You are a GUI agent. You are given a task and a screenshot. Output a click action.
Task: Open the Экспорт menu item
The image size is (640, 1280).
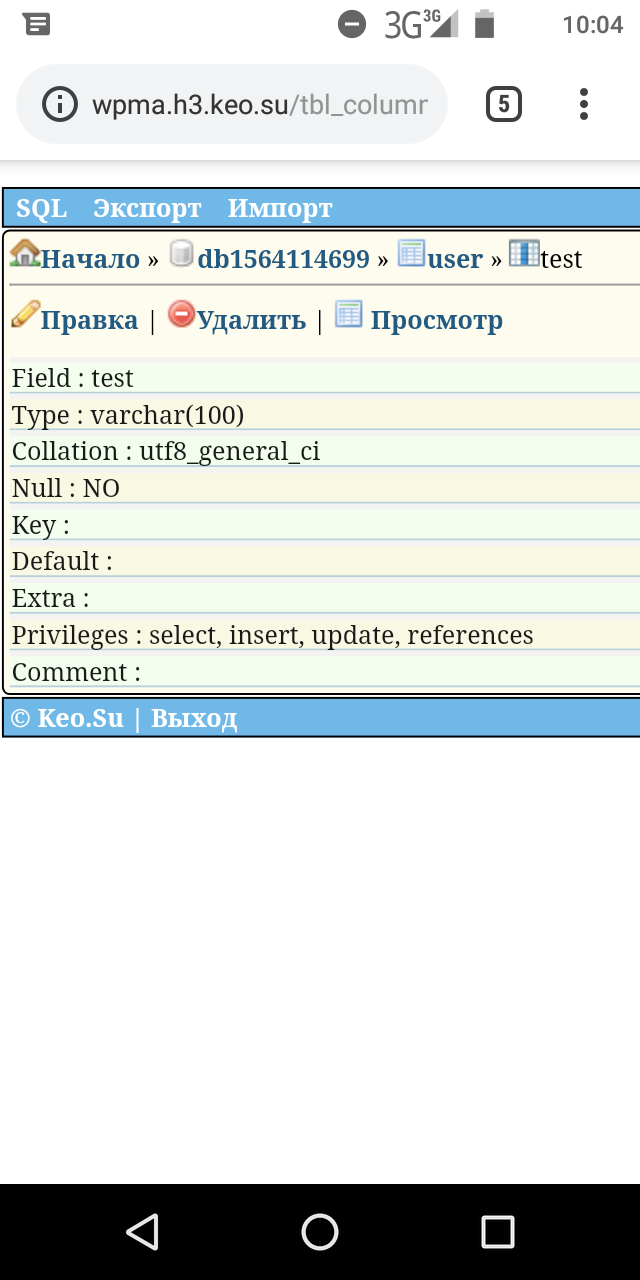click(147, 208)
